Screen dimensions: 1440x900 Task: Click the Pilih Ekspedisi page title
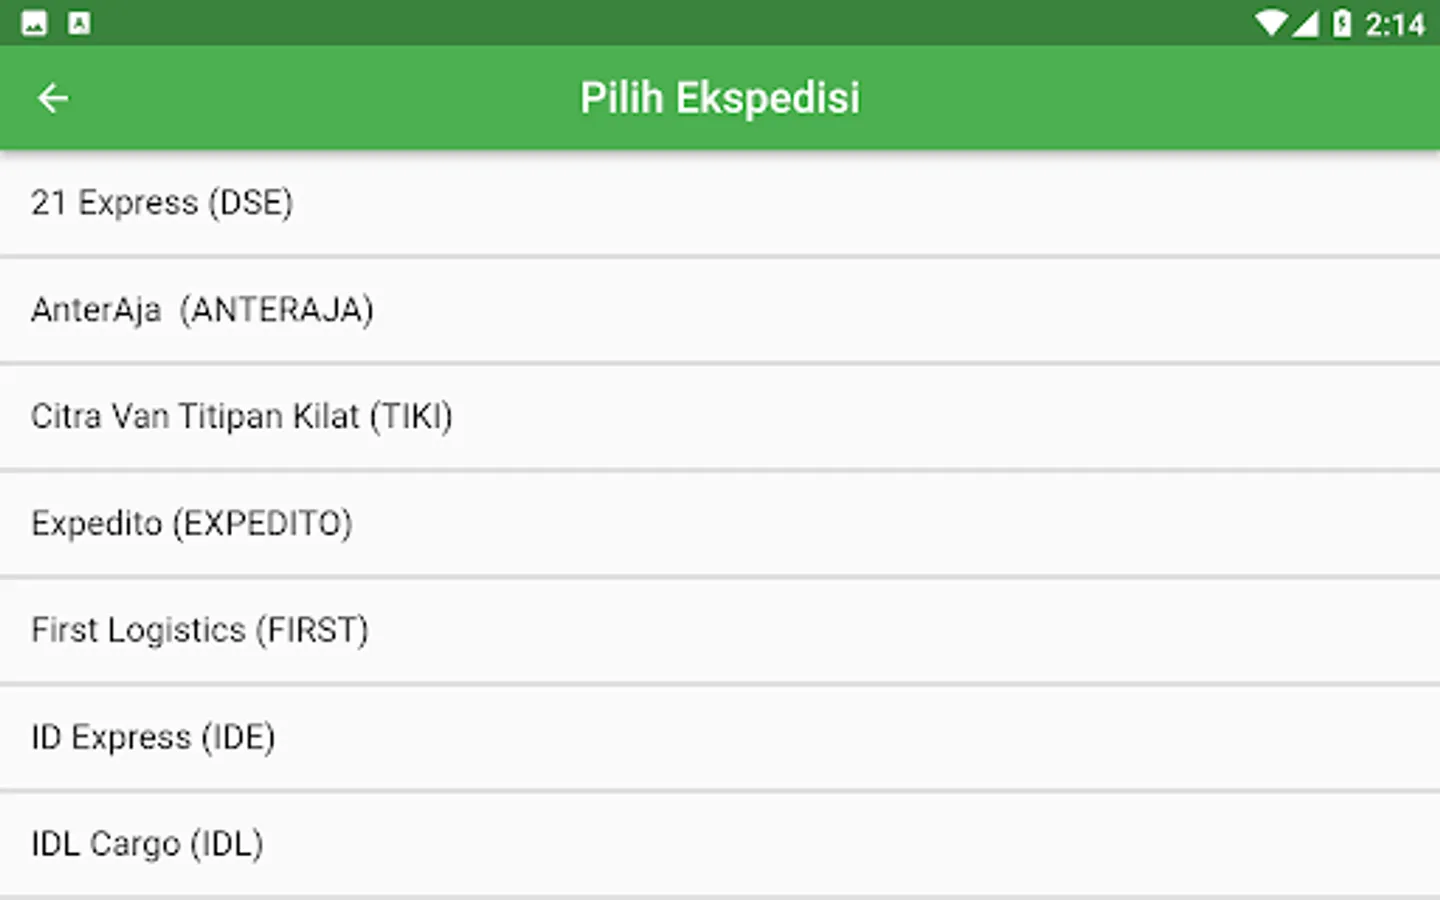click(x=720, y=98)
